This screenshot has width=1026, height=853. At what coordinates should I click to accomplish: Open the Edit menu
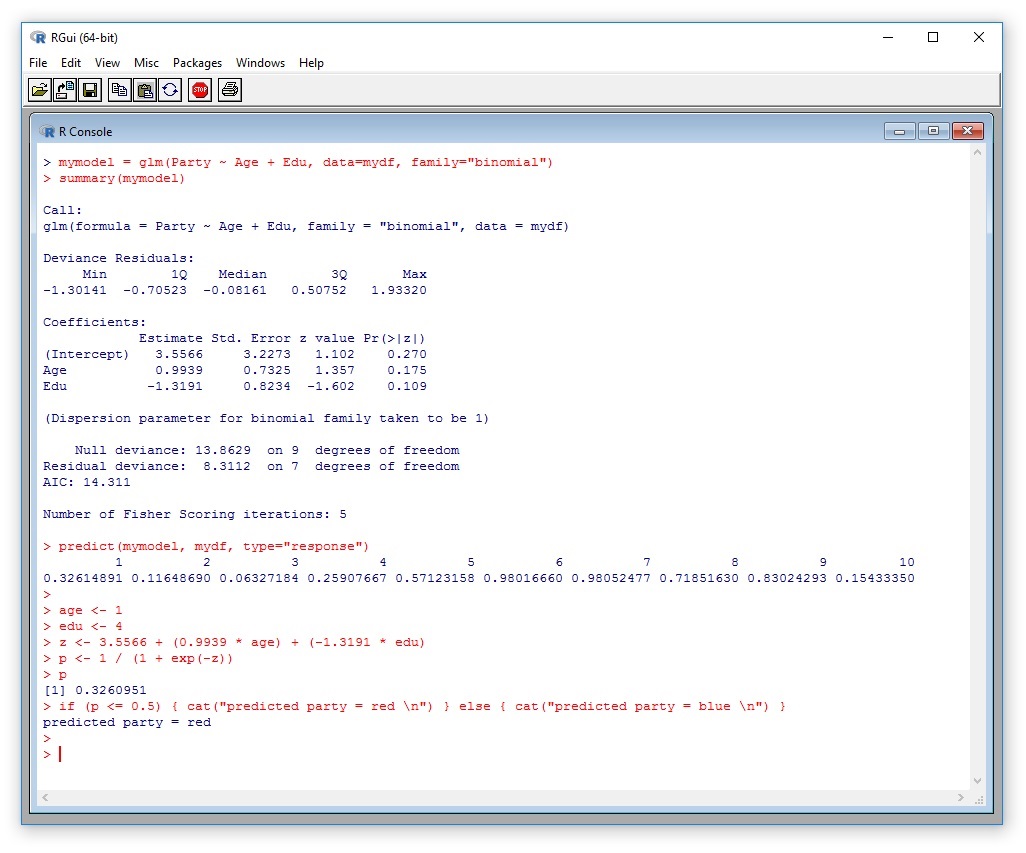point(71,63)
